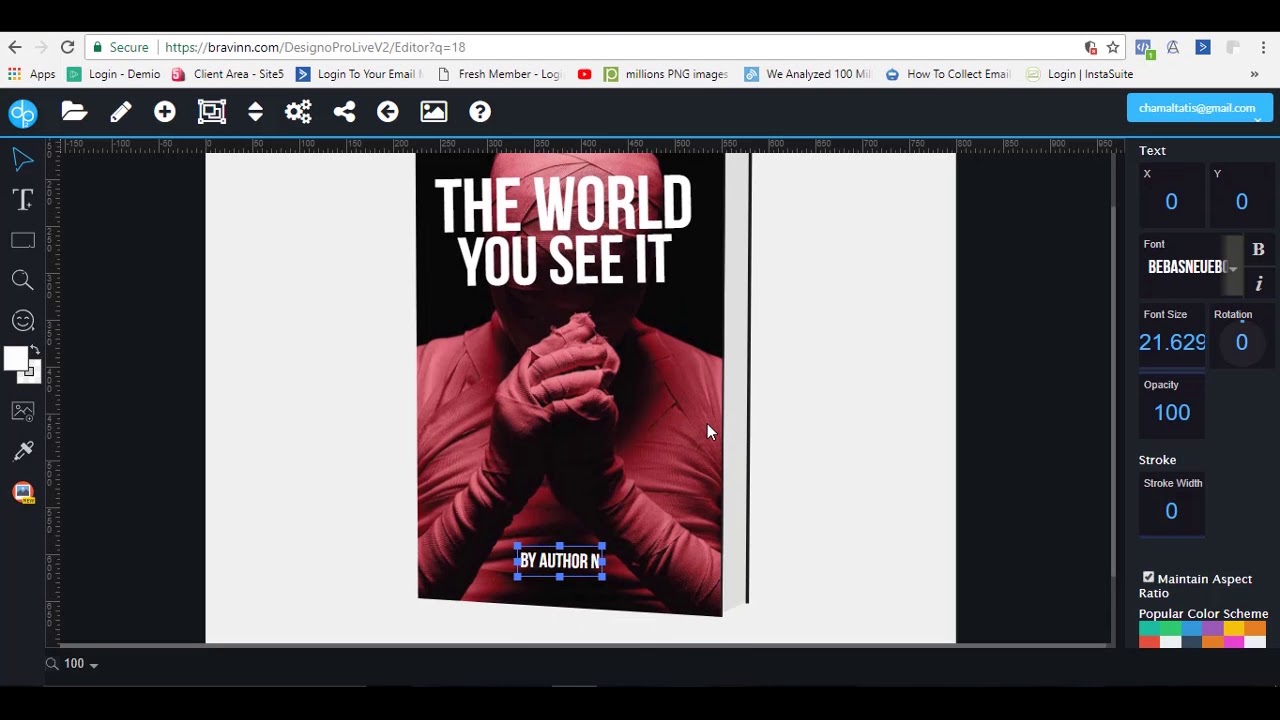
Task: Pick the blue color scheme swatch
Action: click(1191, 628)
